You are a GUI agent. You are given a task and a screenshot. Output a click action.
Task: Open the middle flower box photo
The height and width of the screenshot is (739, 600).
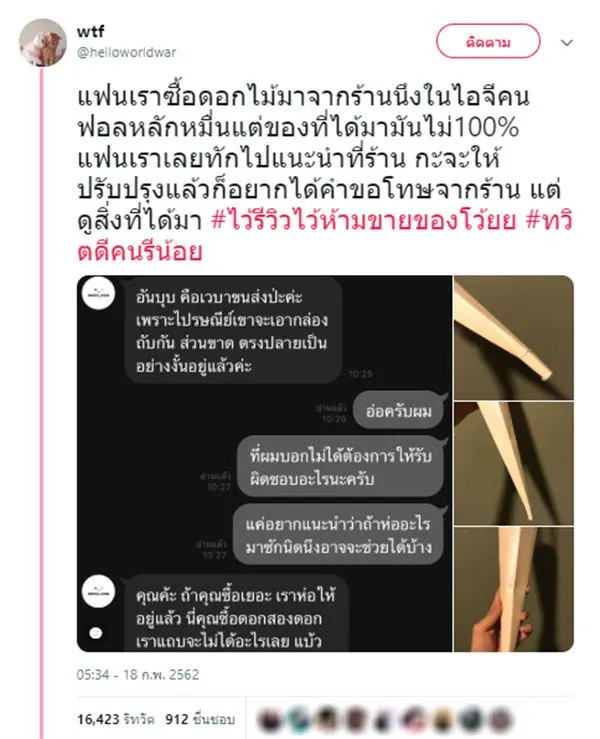(x=514, y=464)
